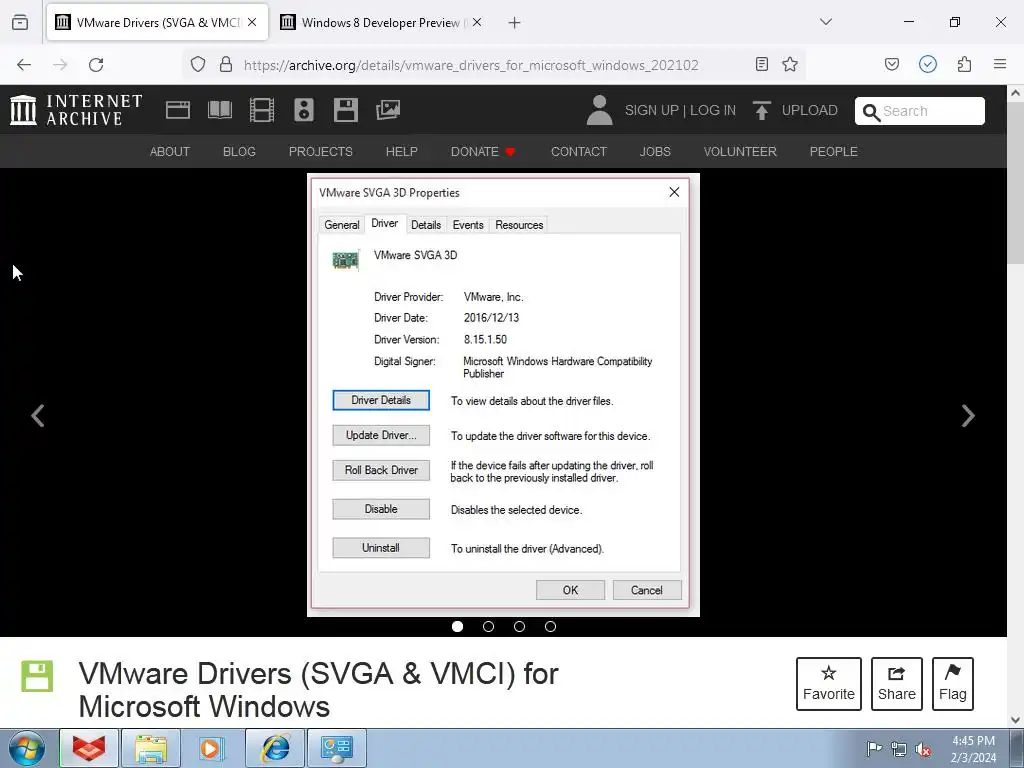Screen dimensions: 1024x768
Task: Open the VOLUNTEER menu link
Action: (740, 152)
